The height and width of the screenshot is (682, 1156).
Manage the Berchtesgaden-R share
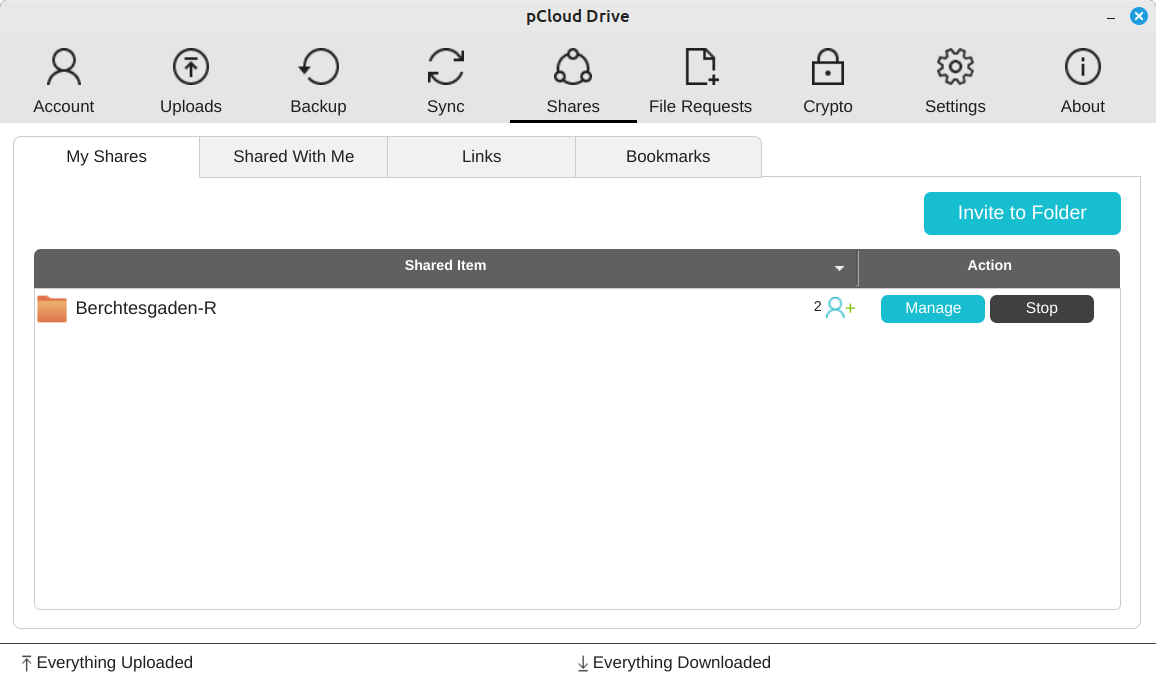point(933,308)
